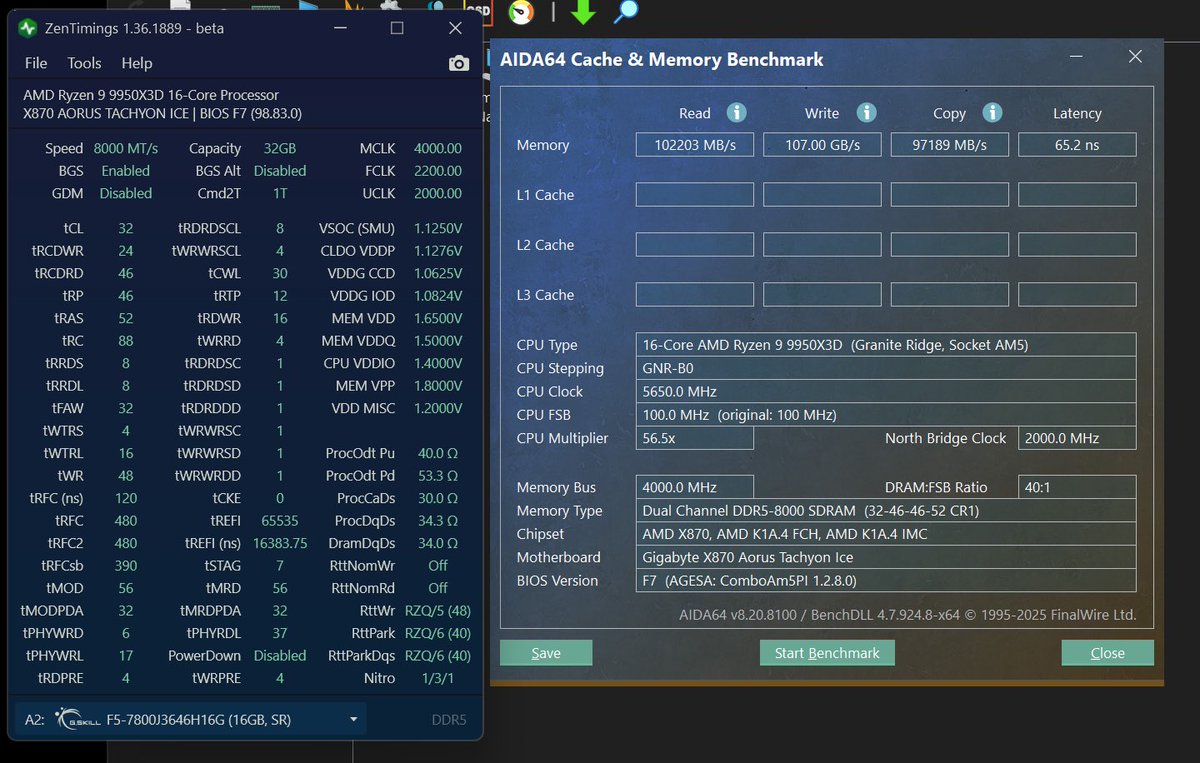Click the Nitro value 1/3/1

438,678
